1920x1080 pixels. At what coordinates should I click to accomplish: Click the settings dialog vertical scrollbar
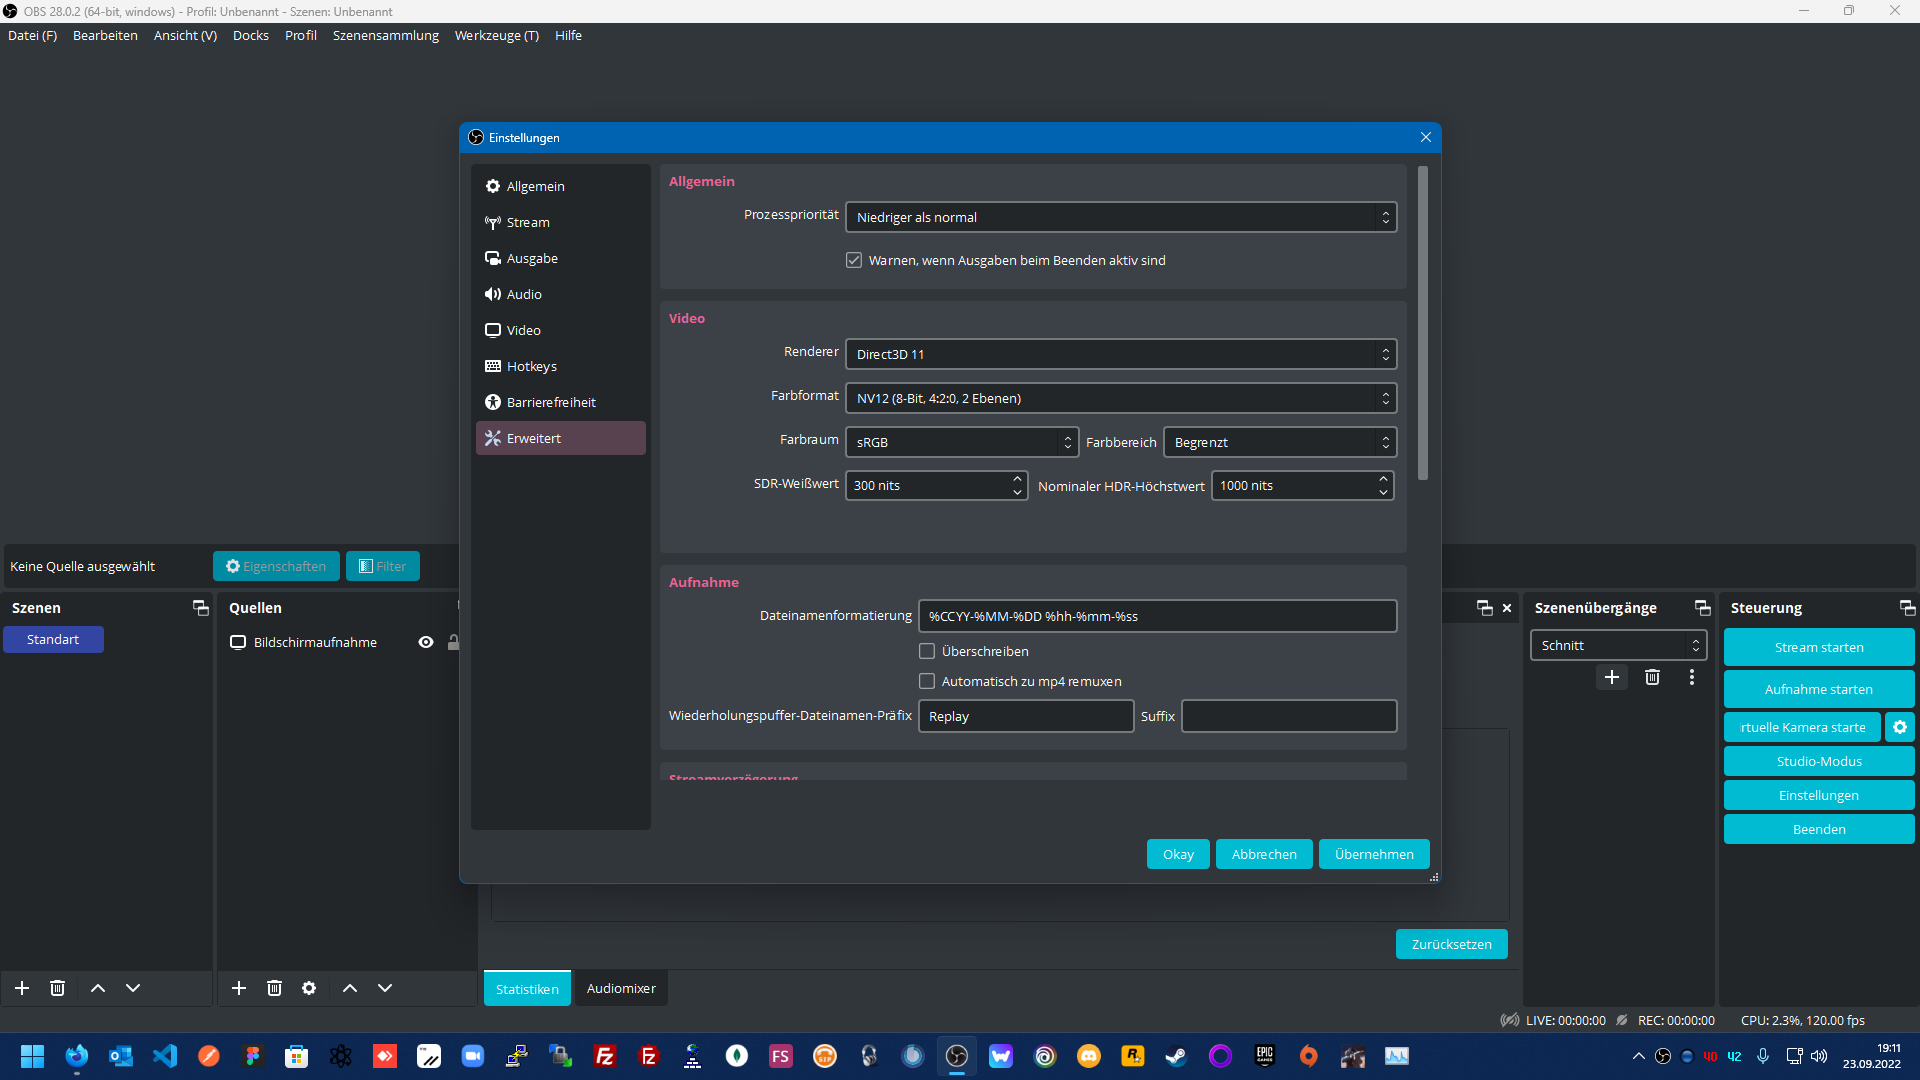click(1423, 323)
